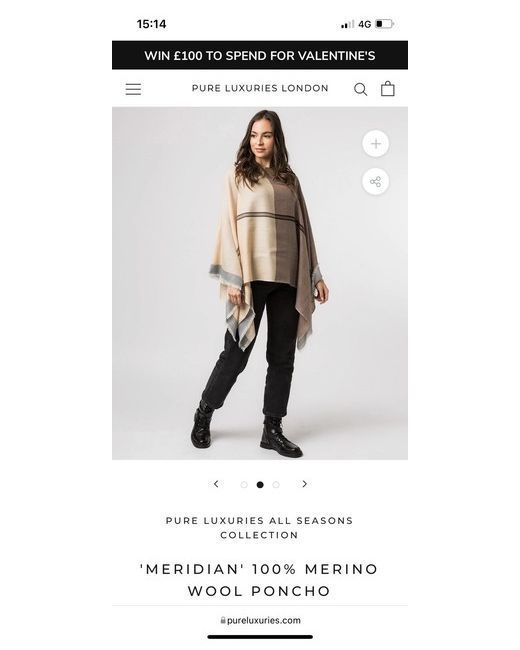Tap the Meridian poncho model photo

pos(260,283)
